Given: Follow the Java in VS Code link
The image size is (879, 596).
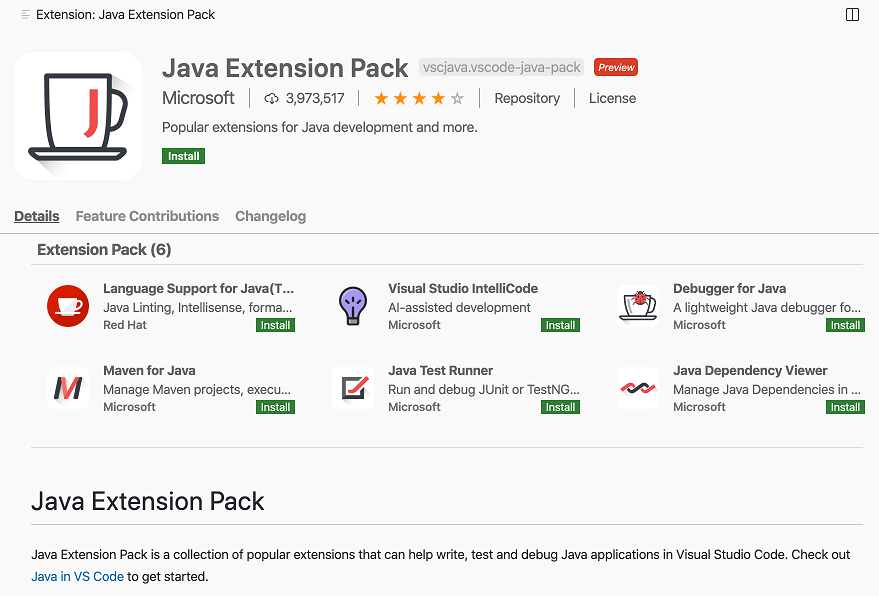Looking at the screenshot, I should [x=77, y=576].
